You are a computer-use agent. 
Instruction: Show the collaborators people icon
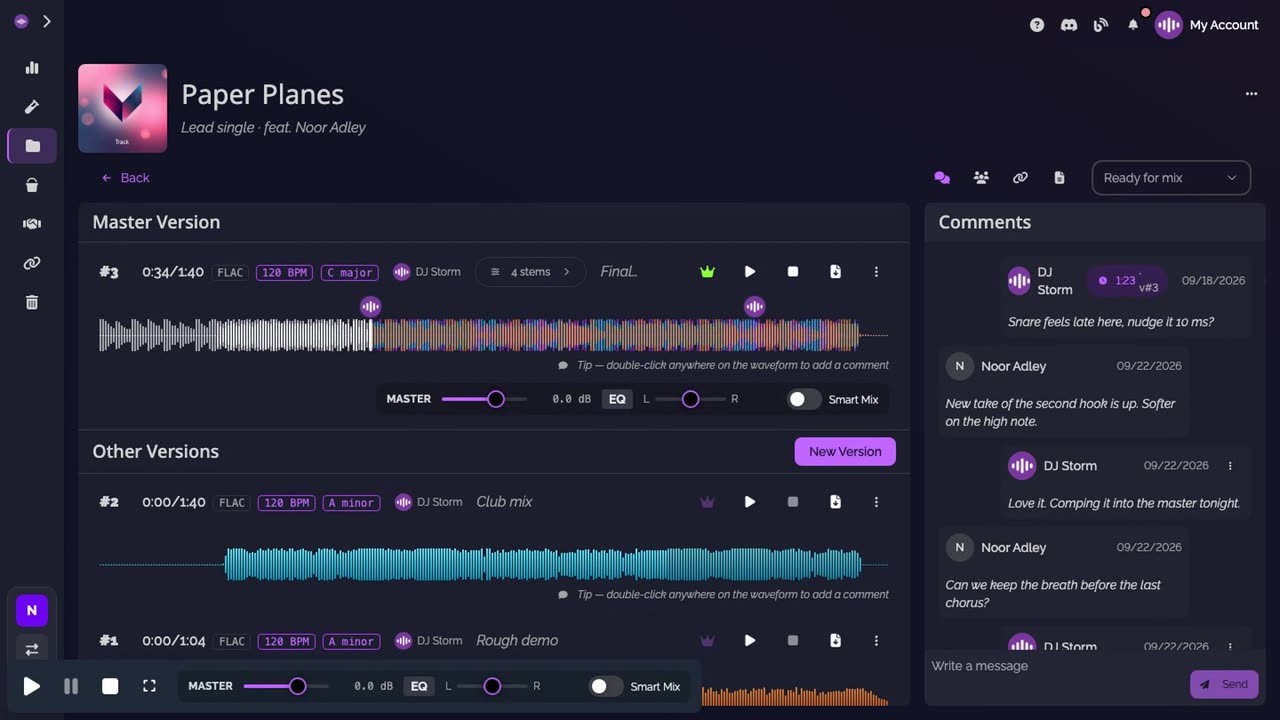(x=981, y=178)
